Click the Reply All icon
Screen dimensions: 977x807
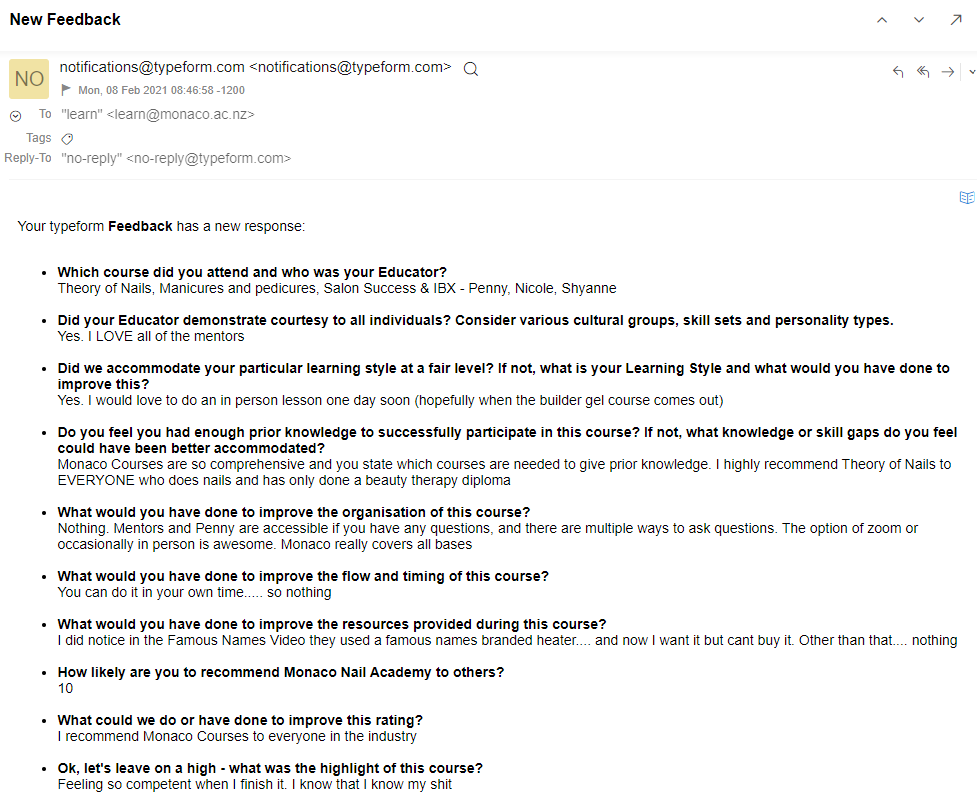tap(923, 72)
